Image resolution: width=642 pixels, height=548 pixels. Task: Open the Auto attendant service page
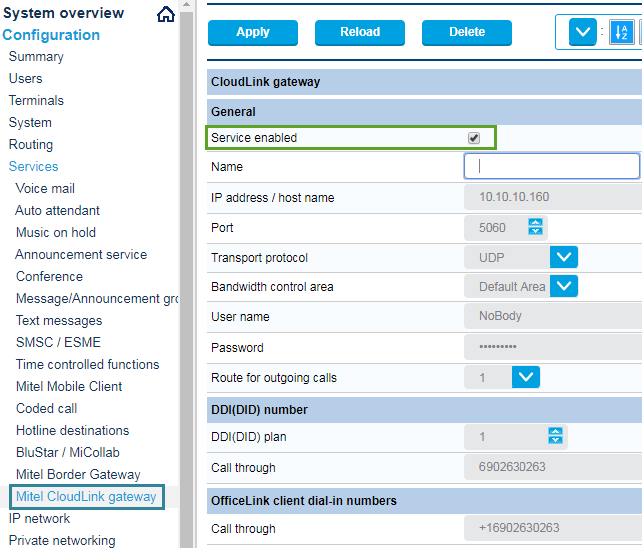point(58,210)
